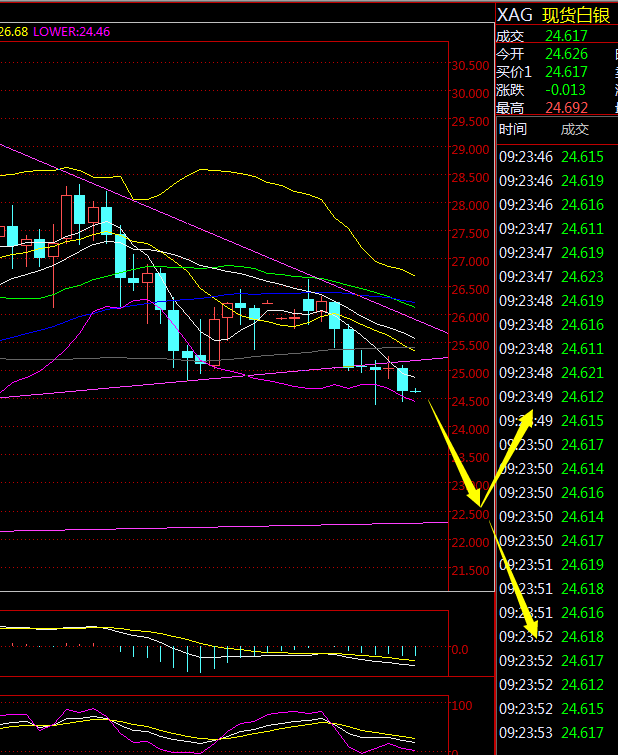
Task: Click the LOWER:24.46 indicator label
Action: pos(71,32)
